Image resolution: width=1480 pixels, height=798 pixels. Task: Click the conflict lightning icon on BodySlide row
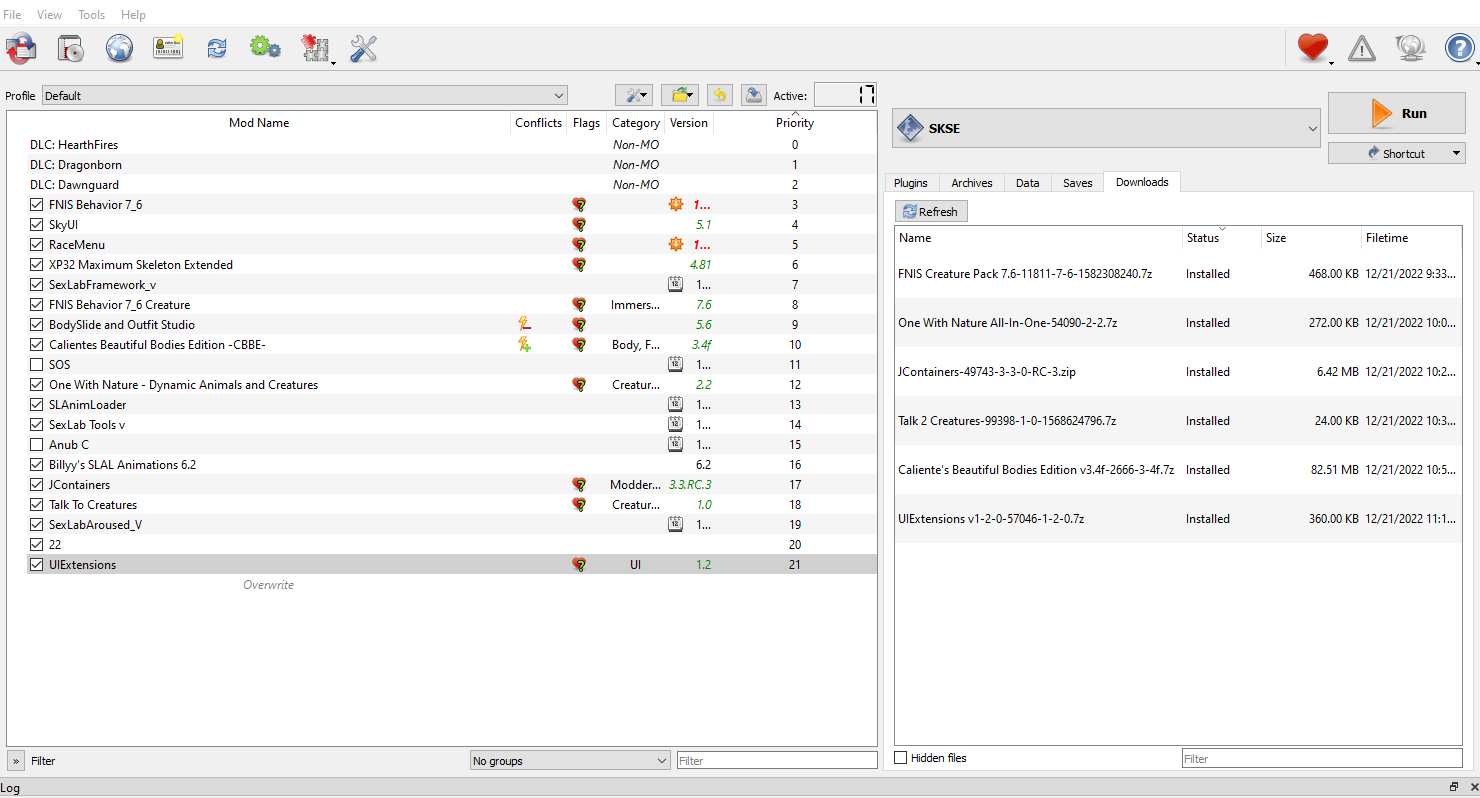[524, 324]
